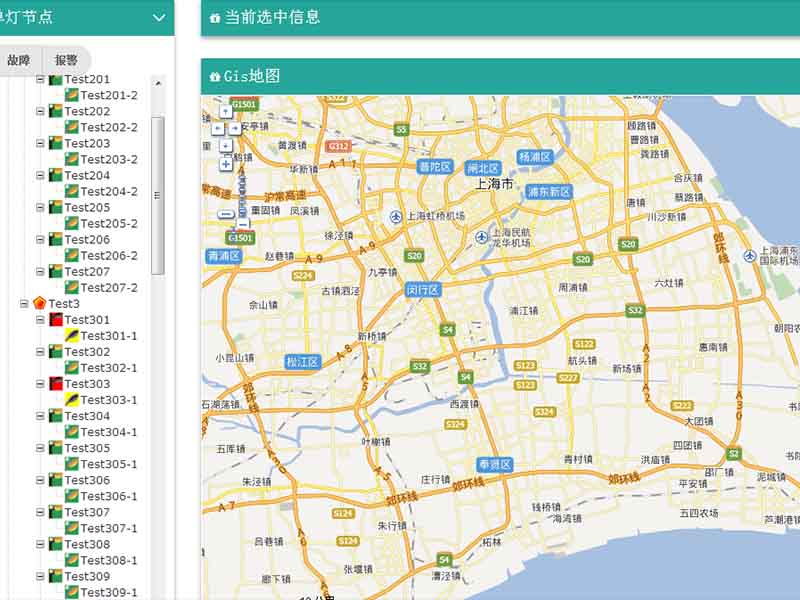800x600 pixels.
Task: Collapse the Test206 node
Action: 40,239
